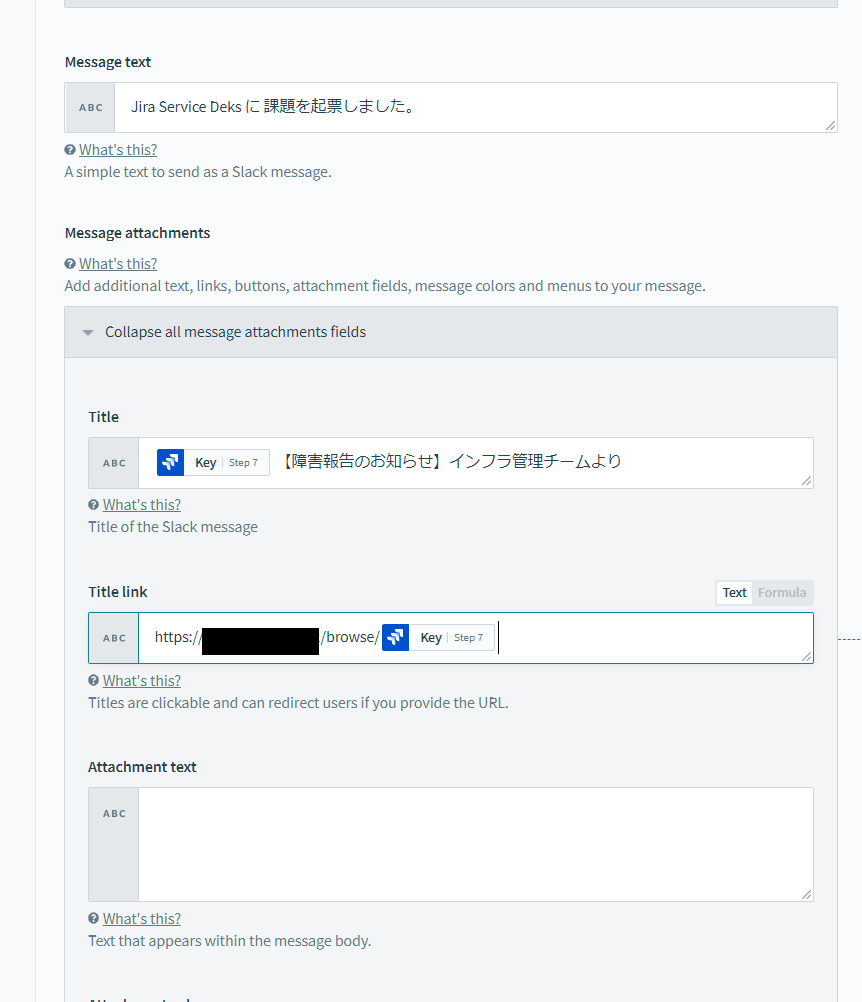The image size is (862, 1002).
Task: Collapse all message attachments fields
Action: click(x=450, y=332)
